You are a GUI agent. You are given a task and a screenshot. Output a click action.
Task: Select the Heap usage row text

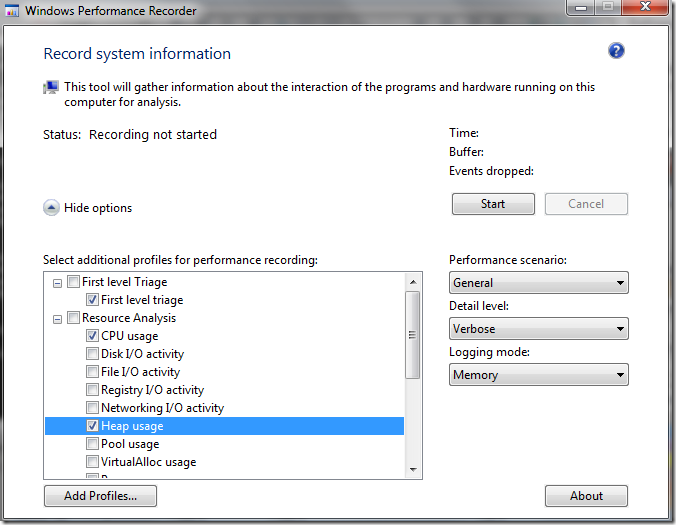tap(132, 426)
